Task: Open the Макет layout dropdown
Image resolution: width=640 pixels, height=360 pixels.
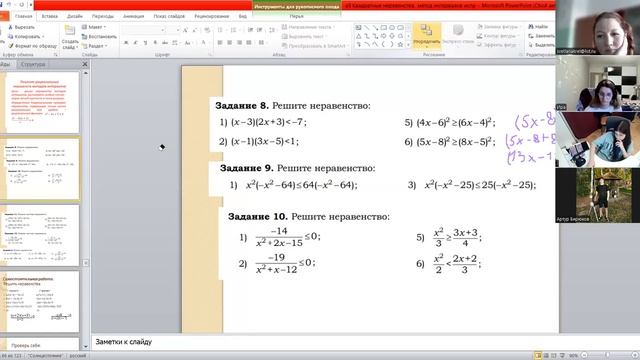Action: coord(93,27)
